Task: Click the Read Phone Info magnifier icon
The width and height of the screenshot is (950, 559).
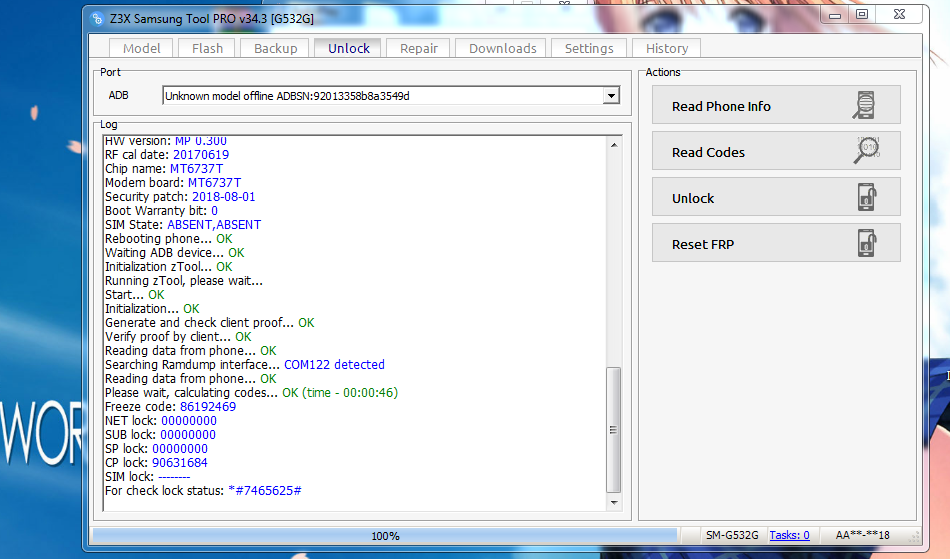Action: tap(865, 105)
